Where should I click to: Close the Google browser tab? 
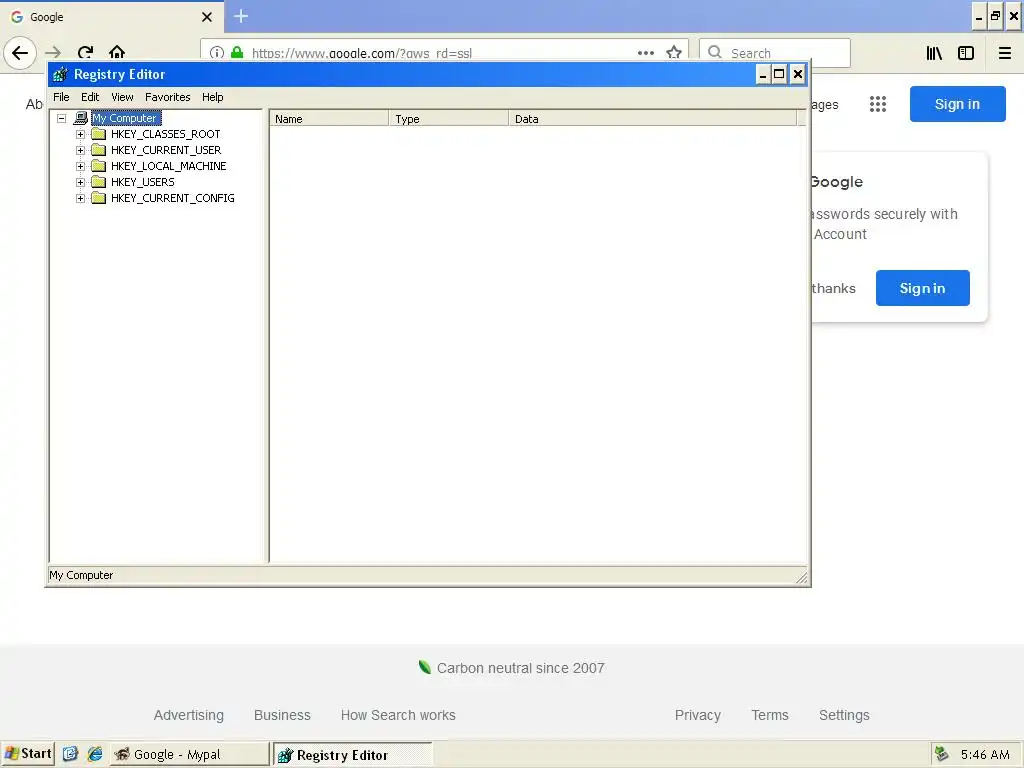pos(207,17)
